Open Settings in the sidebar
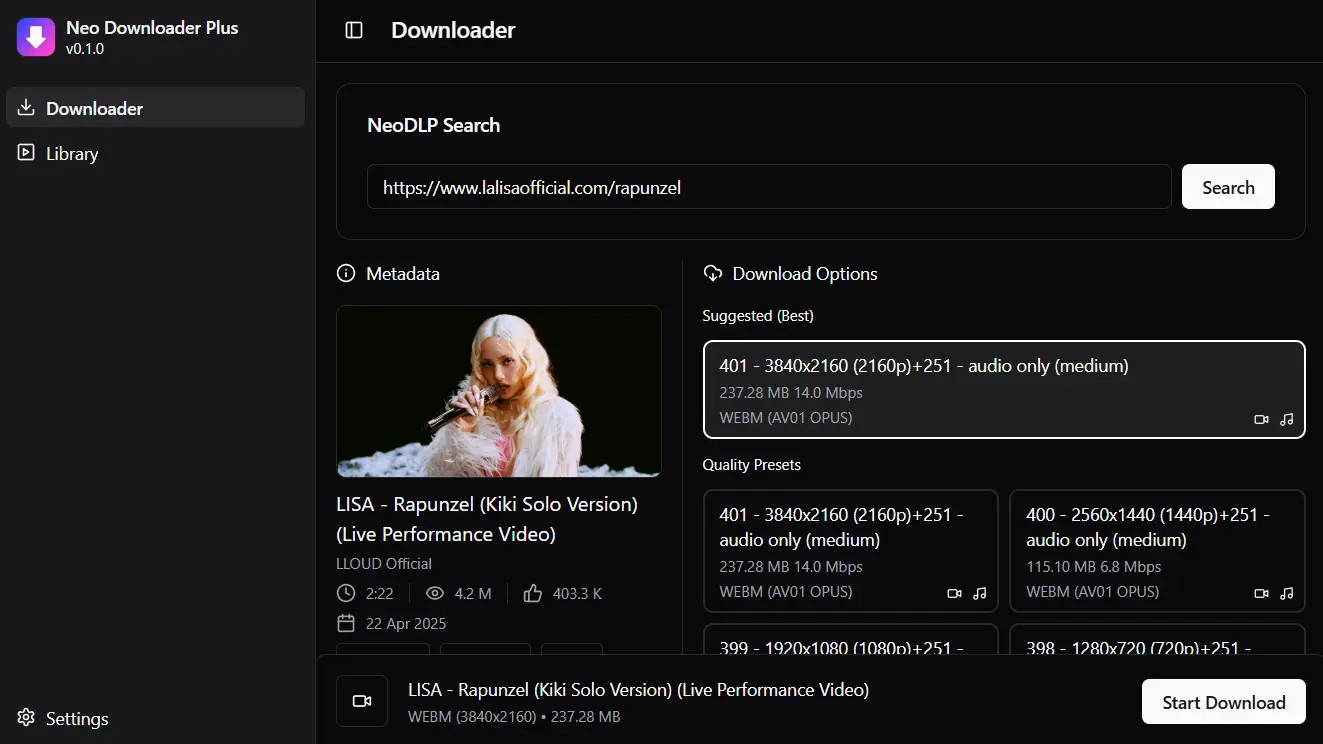The height and width of the screenshot is (744, 1323). (x=155, y=718)
